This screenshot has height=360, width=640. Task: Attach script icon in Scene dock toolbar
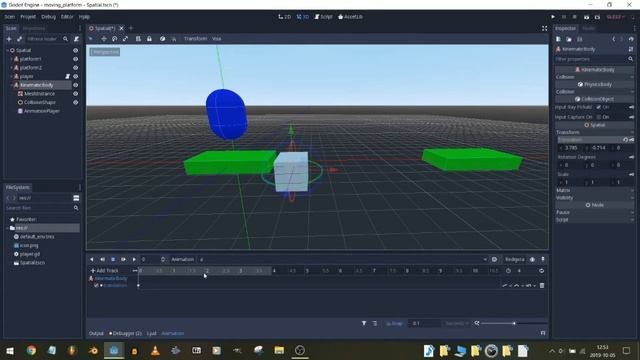coord(76,39)
